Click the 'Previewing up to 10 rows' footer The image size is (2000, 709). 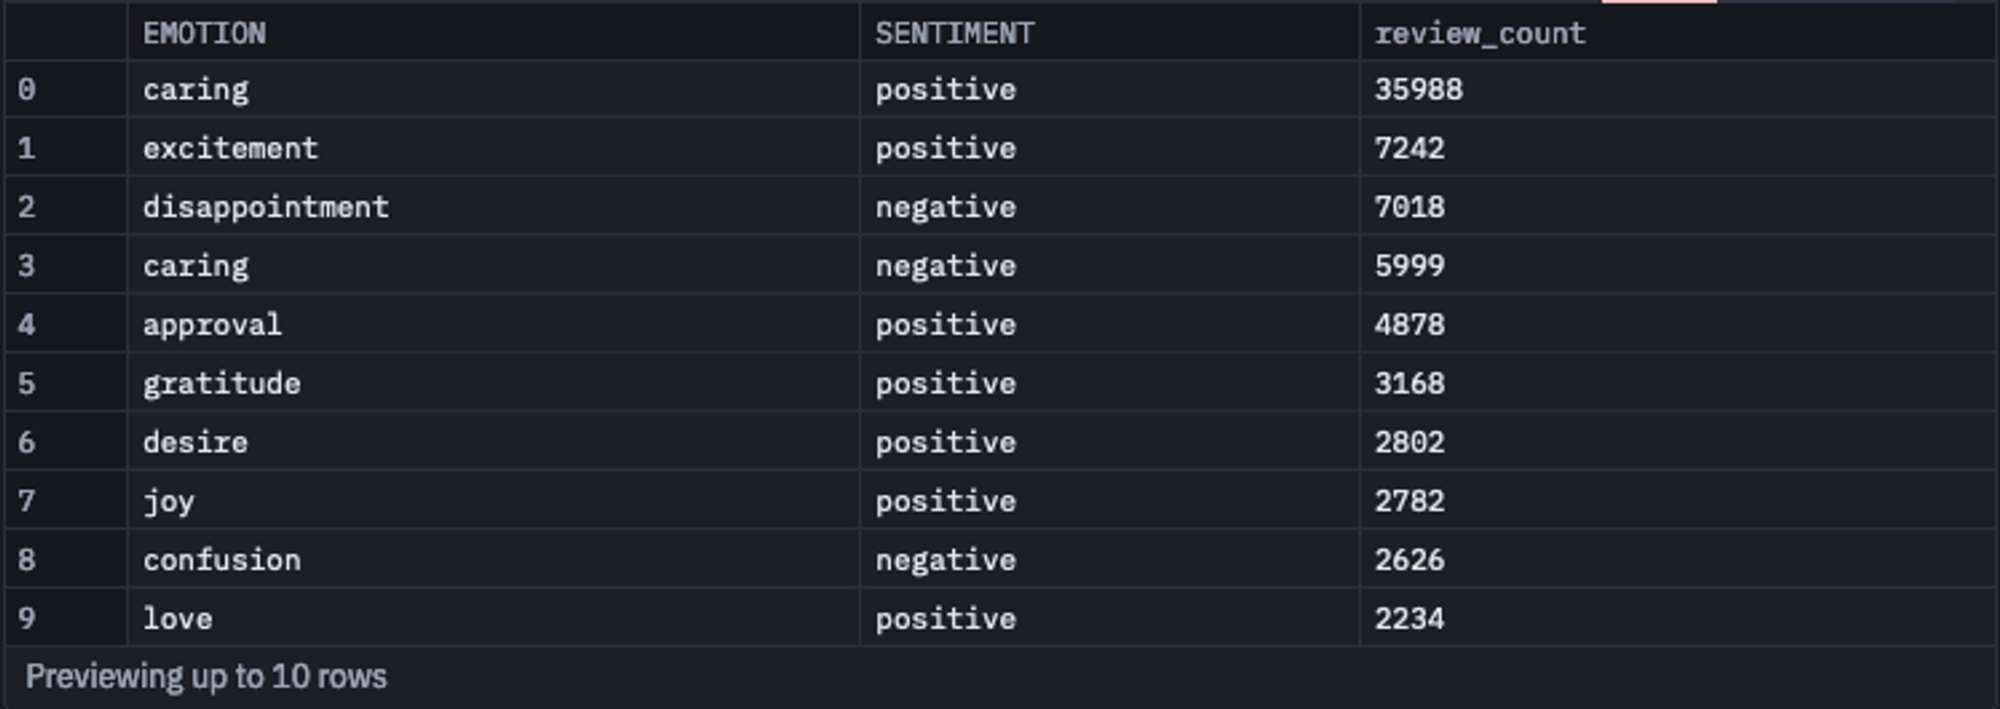(206, 677)
